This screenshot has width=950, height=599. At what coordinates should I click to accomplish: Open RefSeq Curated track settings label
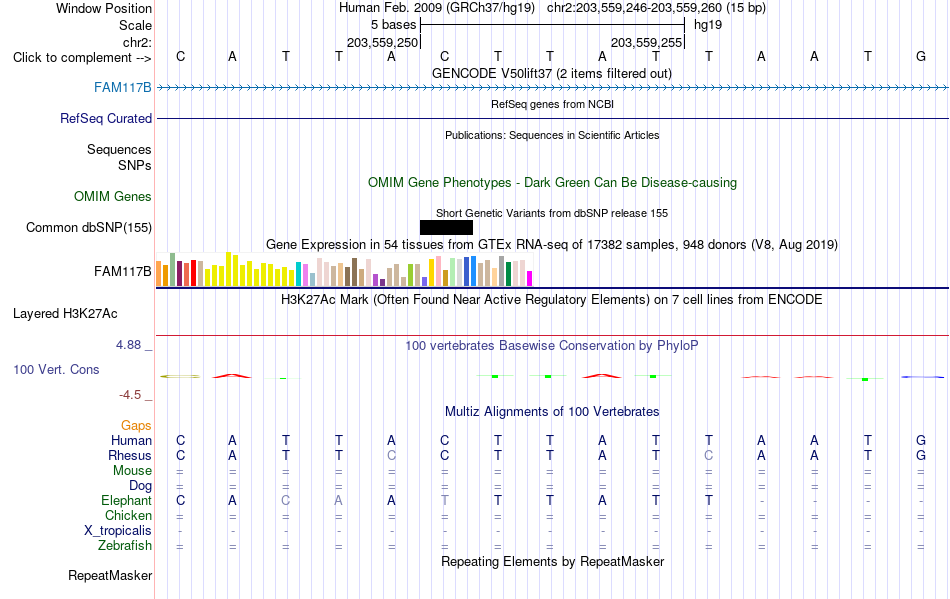[x=105, y=119]
